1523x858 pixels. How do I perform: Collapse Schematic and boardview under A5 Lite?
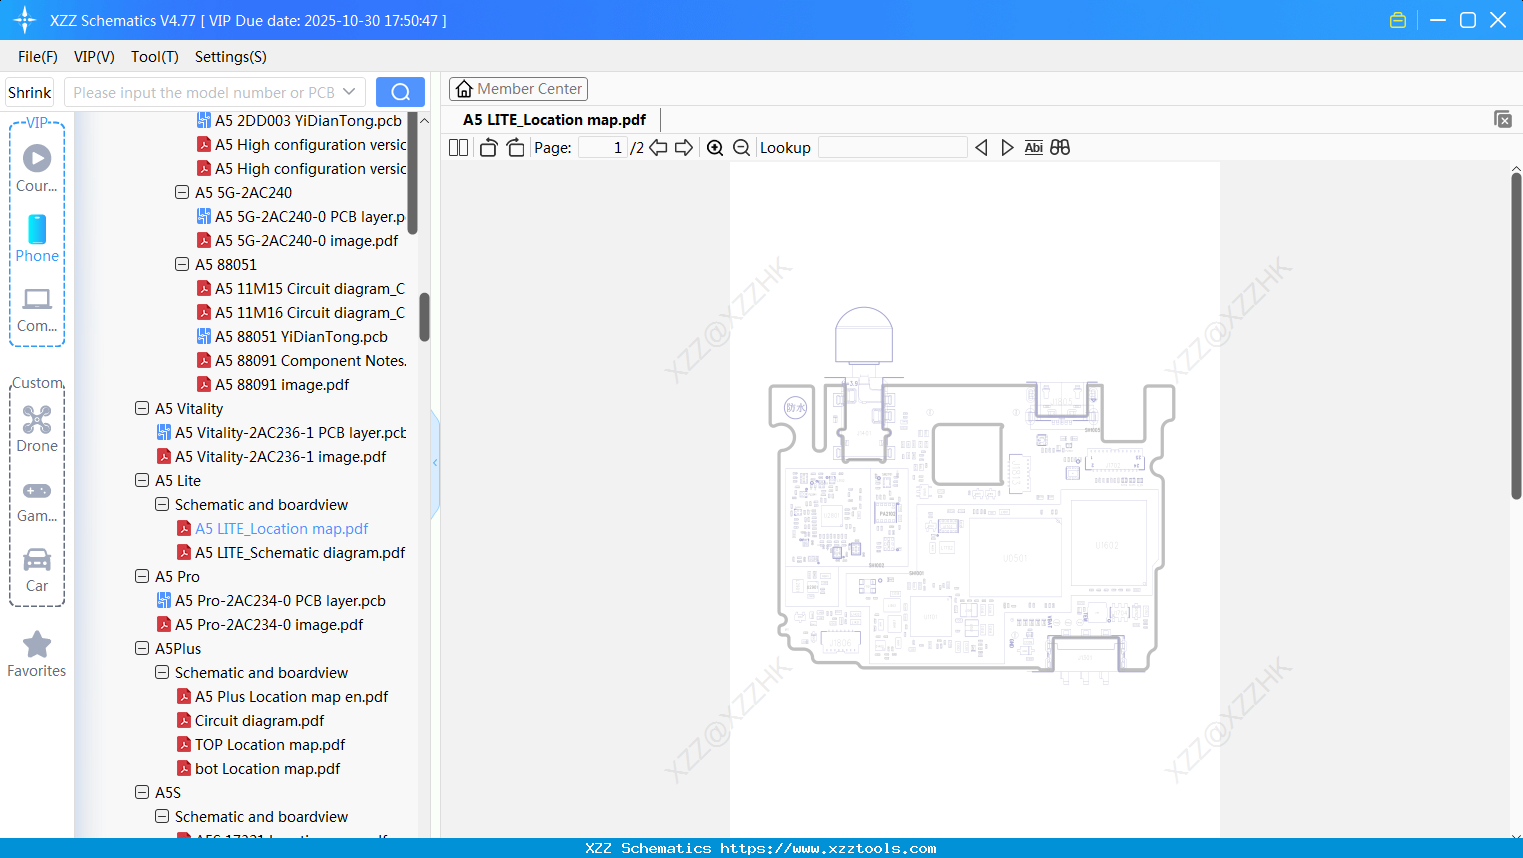[162, 504]
